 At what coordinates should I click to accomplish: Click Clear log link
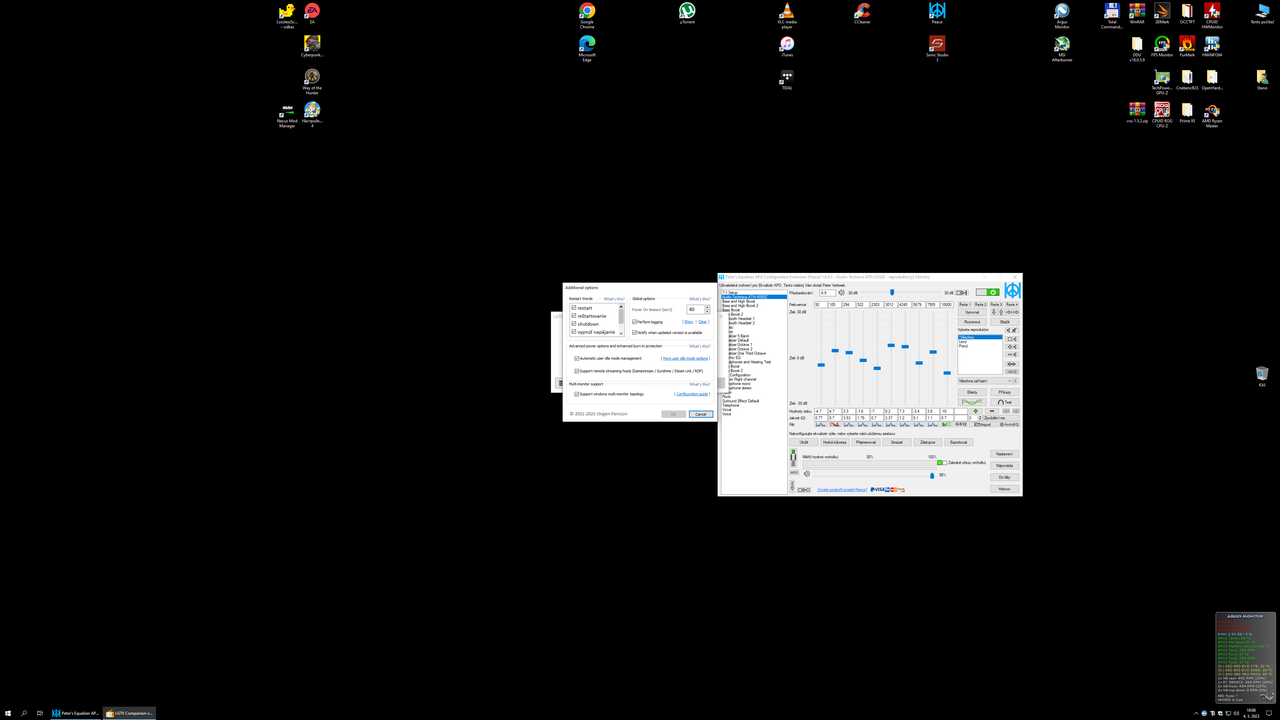coord(703,322)
